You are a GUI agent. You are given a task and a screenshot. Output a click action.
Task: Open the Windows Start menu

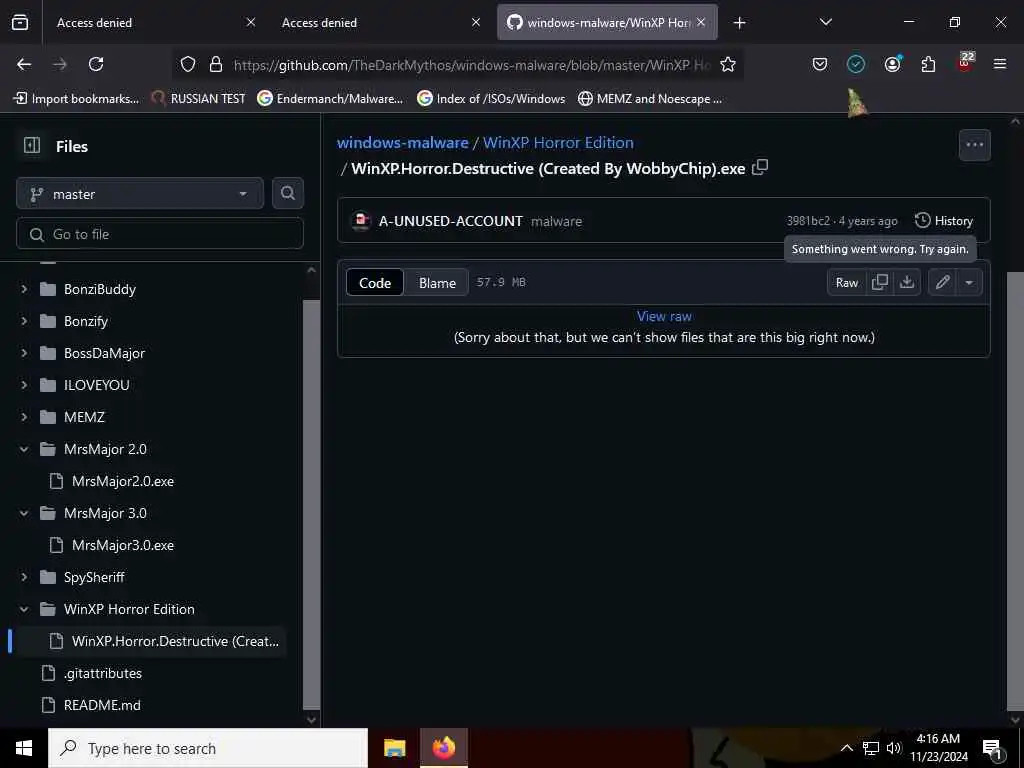(x=24, y=748)
